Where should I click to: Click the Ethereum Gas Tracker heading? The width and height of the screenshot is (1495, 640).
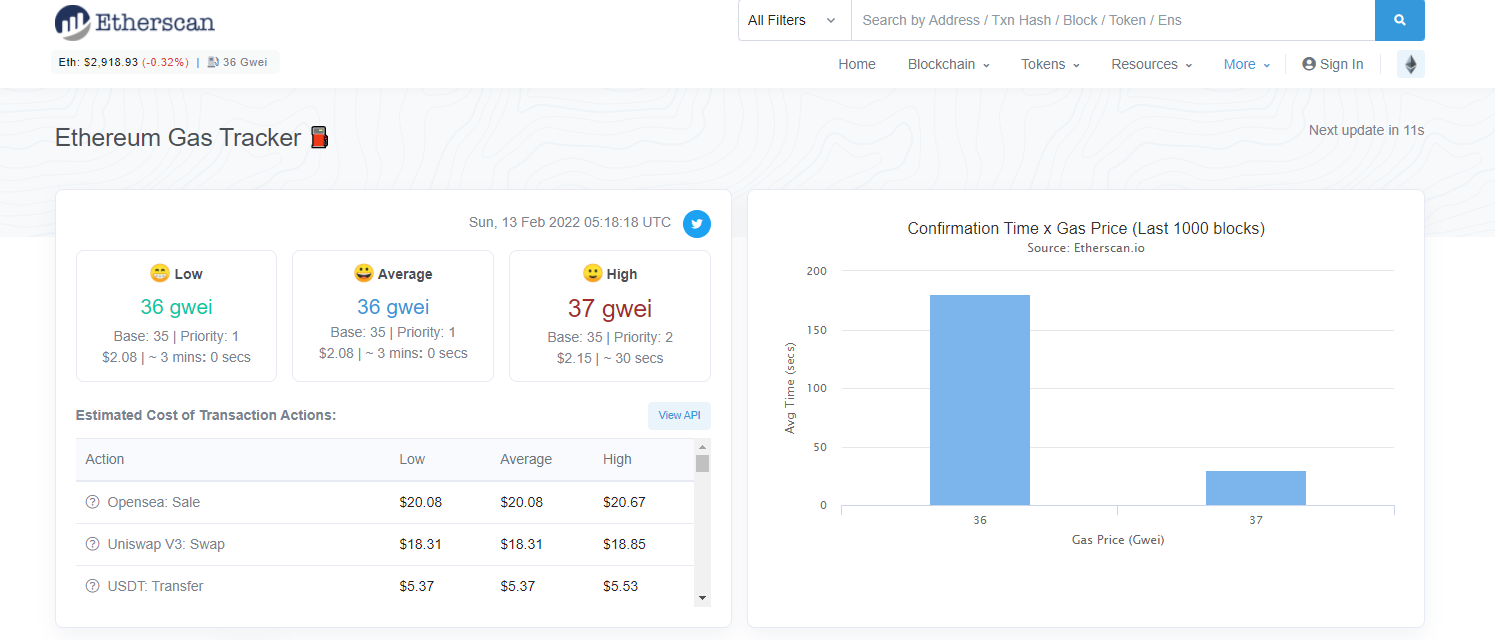coord(178,138)
